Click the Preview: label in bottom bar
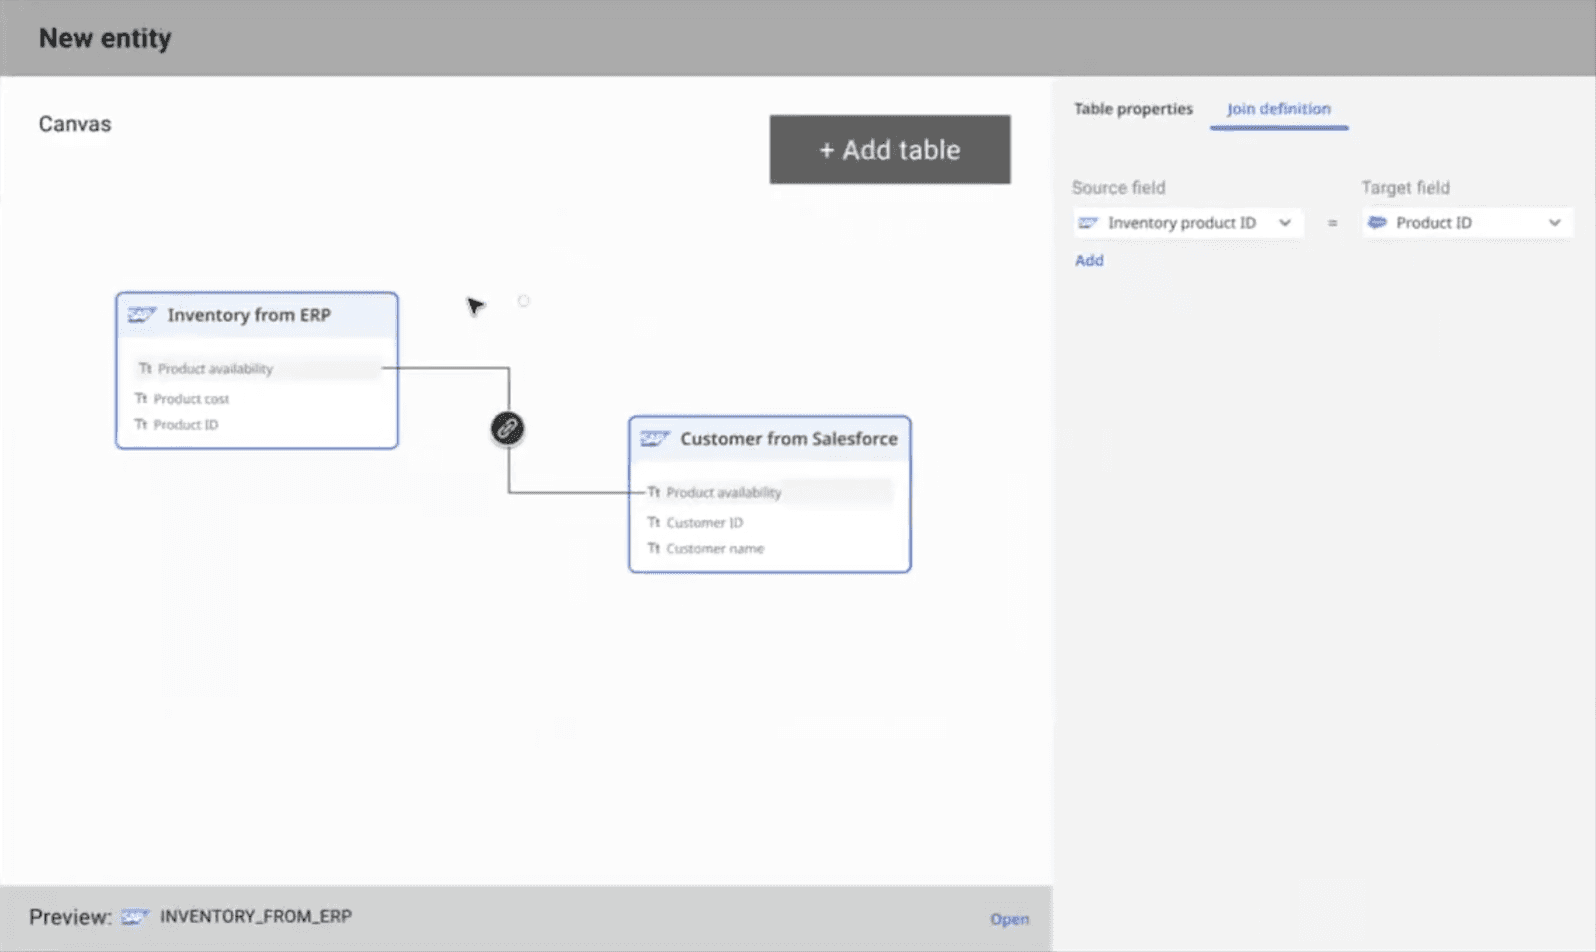This screenshot has width=1596, height=952. 70,917
